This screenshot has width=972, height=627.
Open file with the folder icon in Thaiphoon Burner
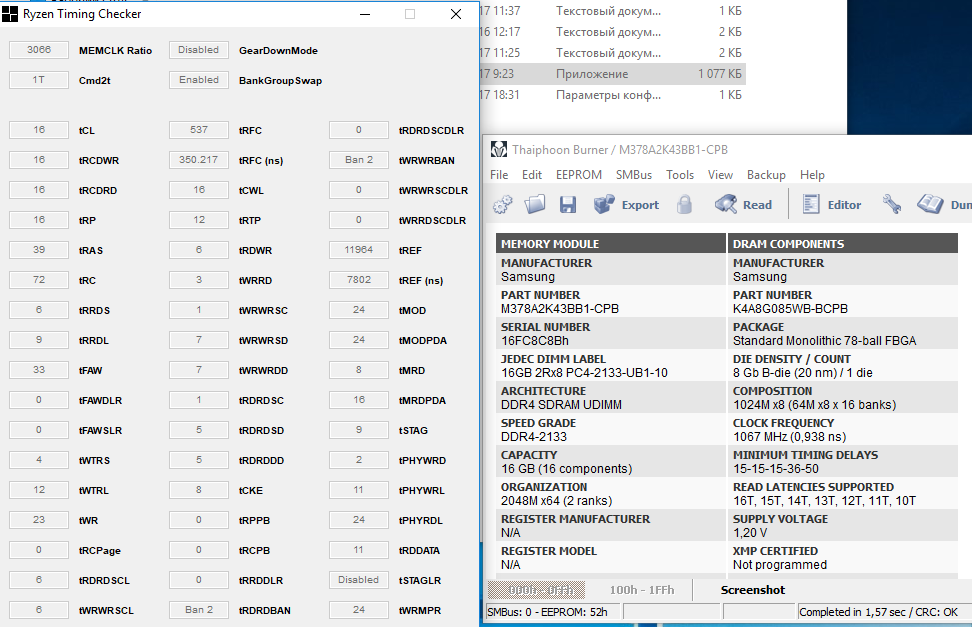pyautogui.click(x=534, y=204)
